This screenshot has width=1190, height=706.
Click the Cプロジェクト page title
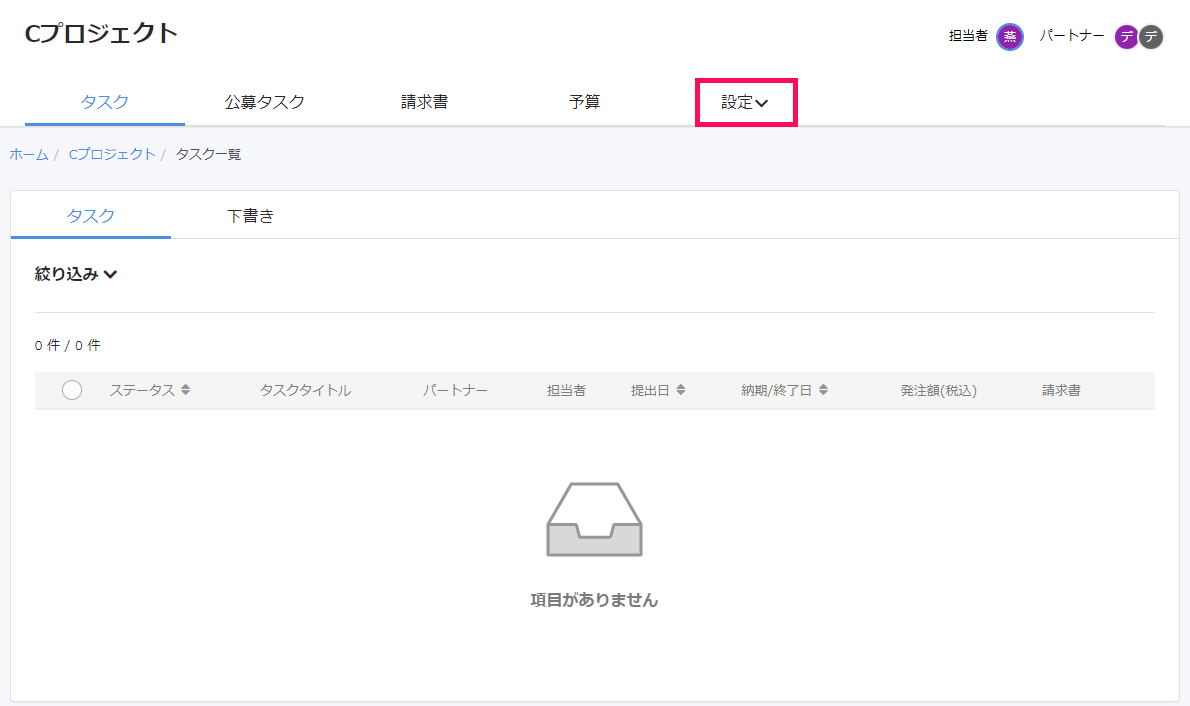point(102,33)
